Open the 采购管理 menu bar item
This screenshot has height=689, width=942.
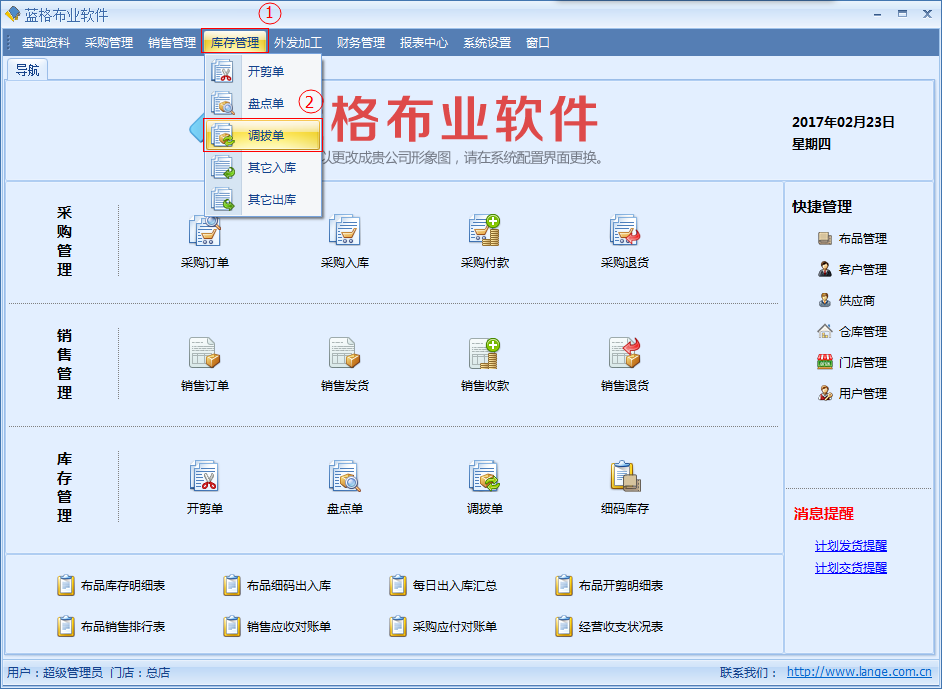[109, 43]
